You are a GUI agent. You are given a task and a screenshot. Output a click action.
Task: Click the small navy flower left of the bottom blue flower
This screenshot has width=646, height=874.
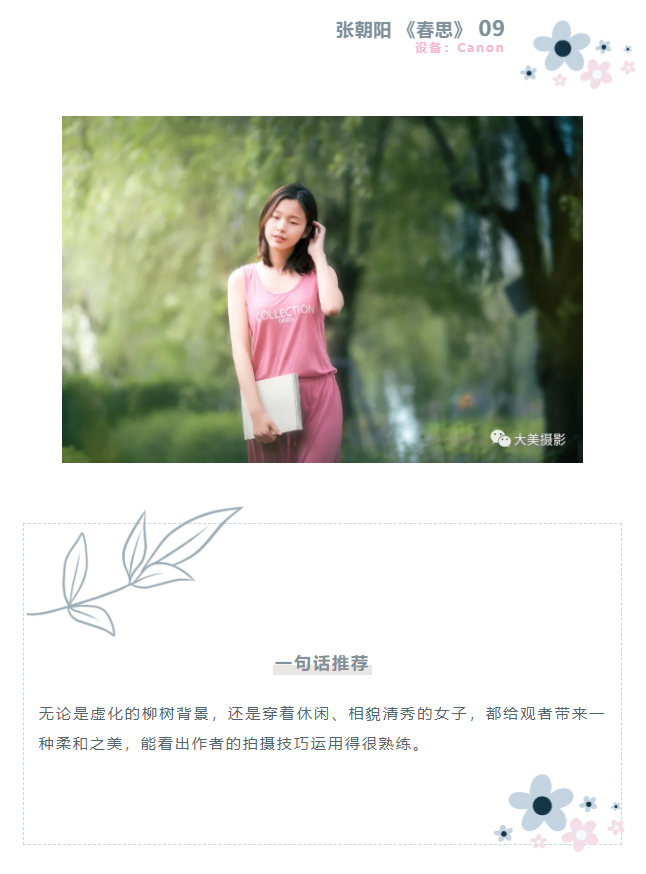click(x=503, y=833)
